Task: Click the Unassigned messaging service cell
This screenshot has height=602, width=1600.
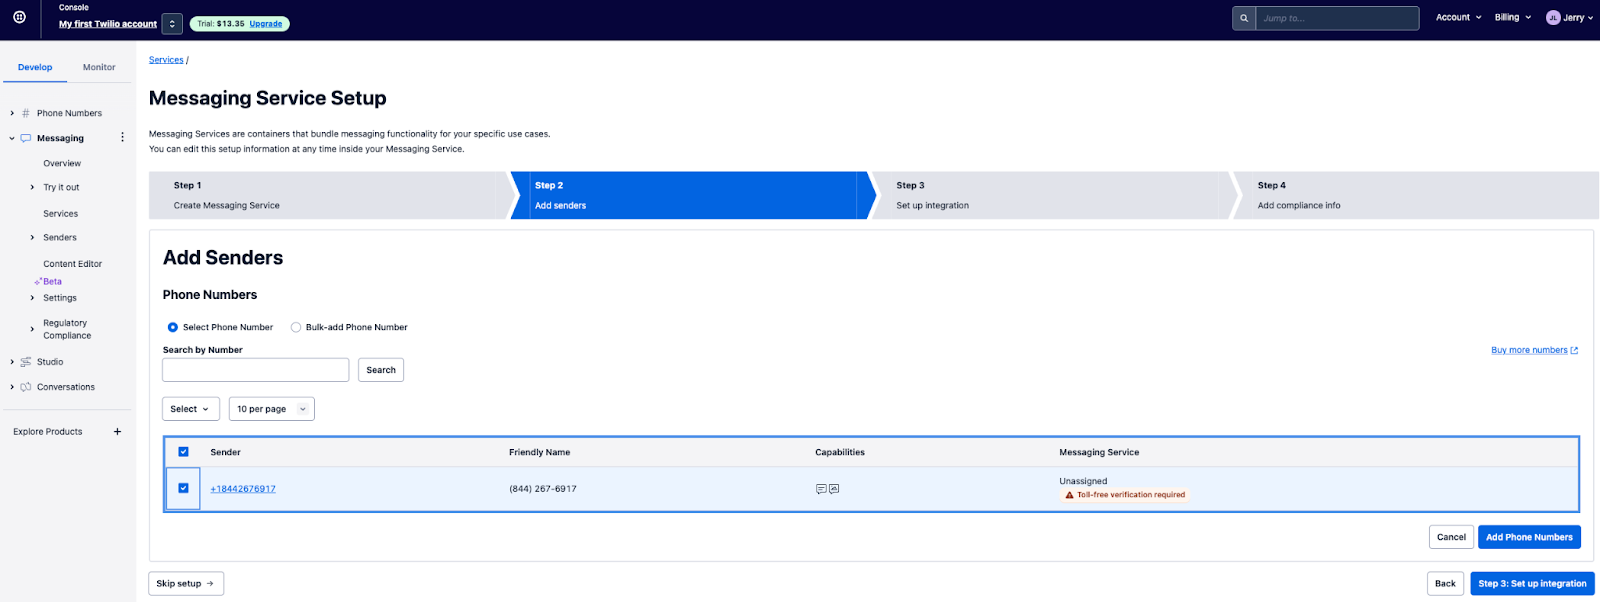Action: (1083, 481)
